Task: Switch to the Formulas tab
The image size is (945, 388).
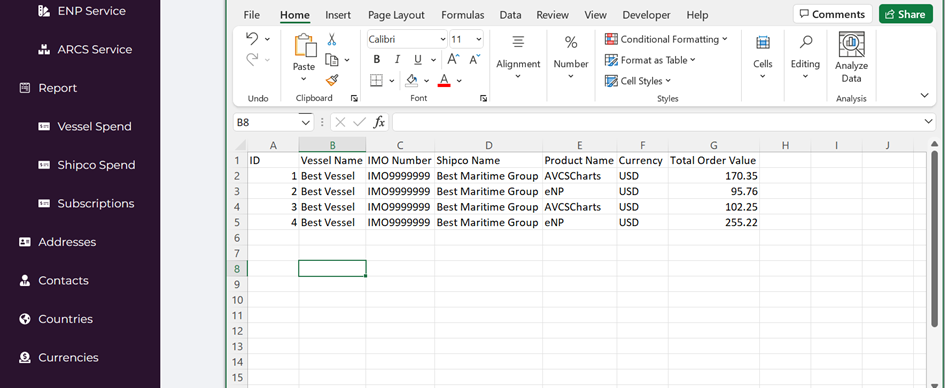Action: 462,16
